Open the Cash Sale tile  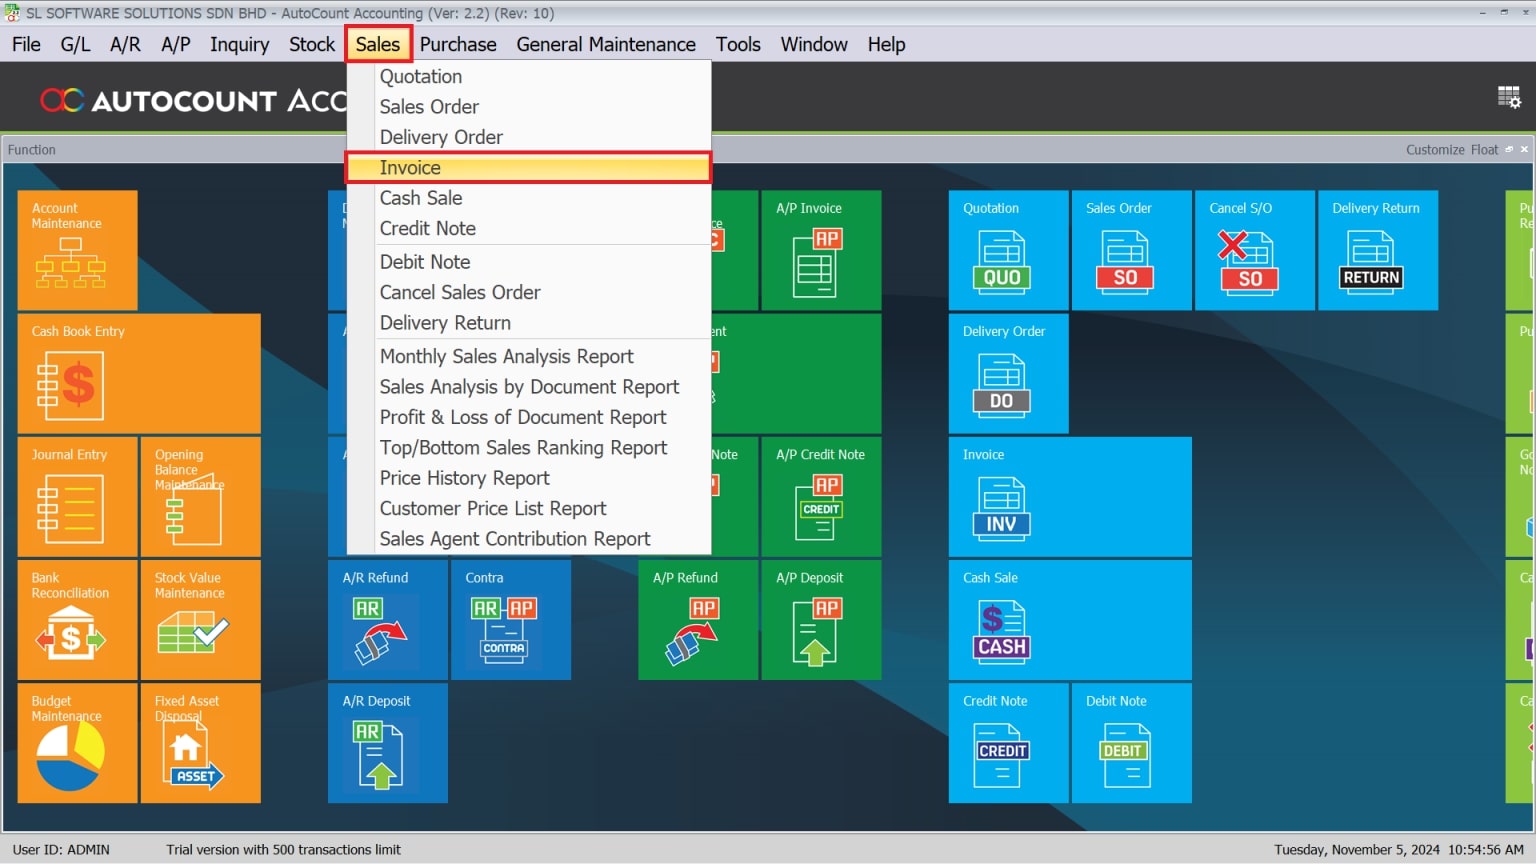tap(1070, 620)
